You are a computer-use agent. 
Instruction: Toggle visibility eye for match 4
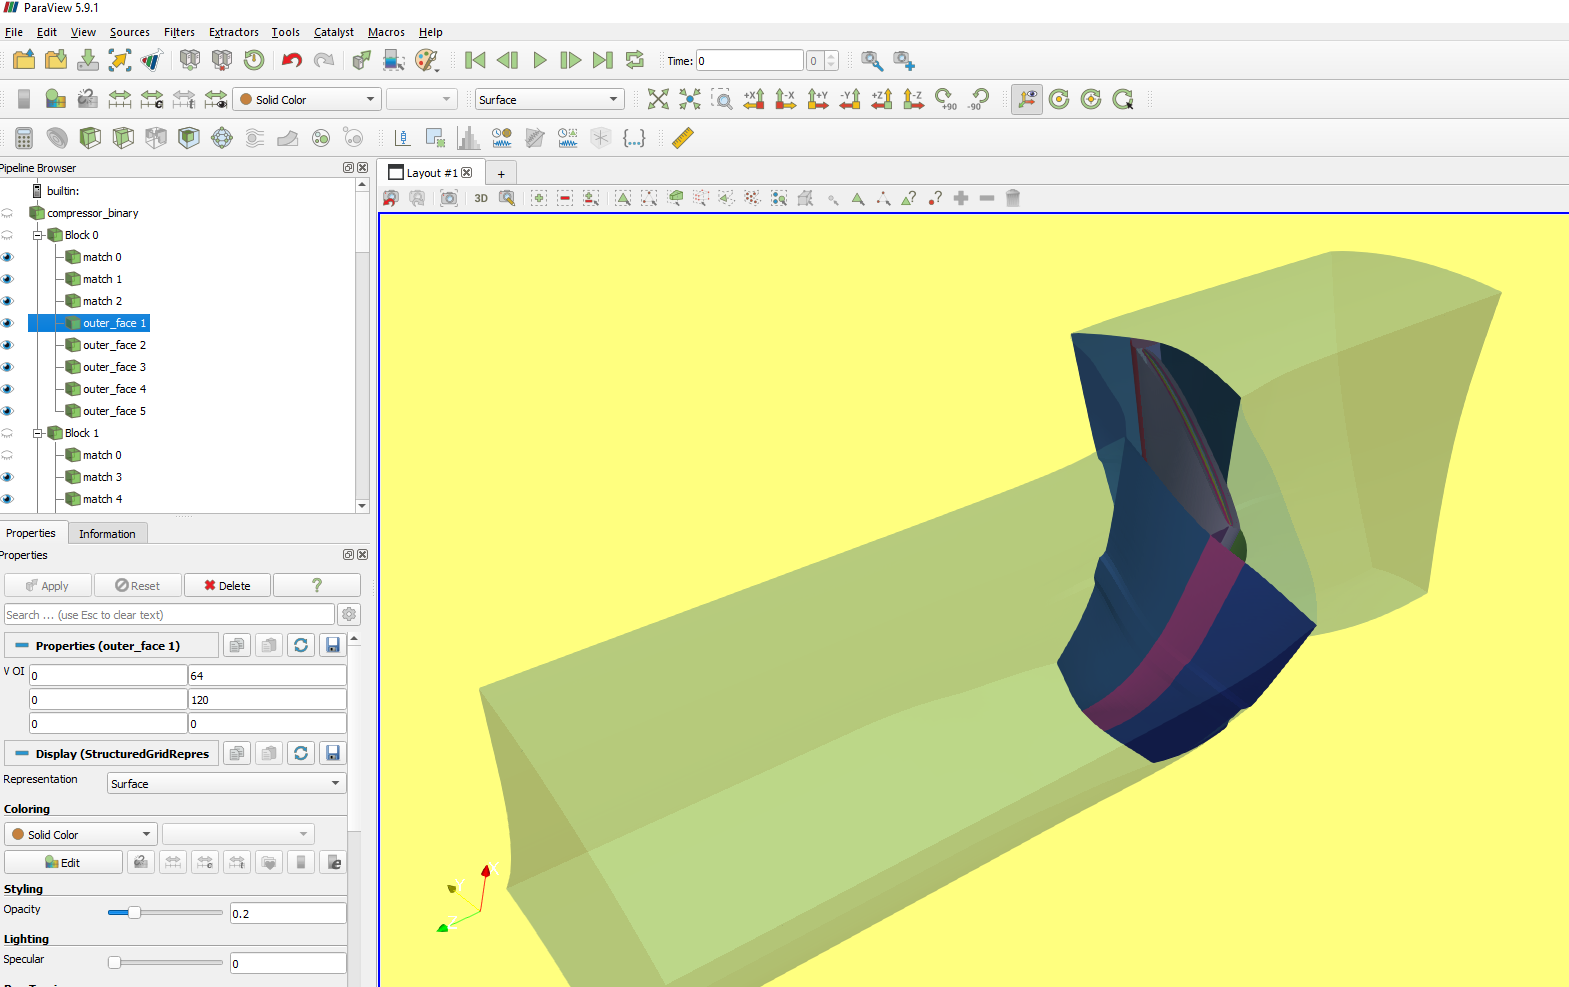(x=8, y=499)
